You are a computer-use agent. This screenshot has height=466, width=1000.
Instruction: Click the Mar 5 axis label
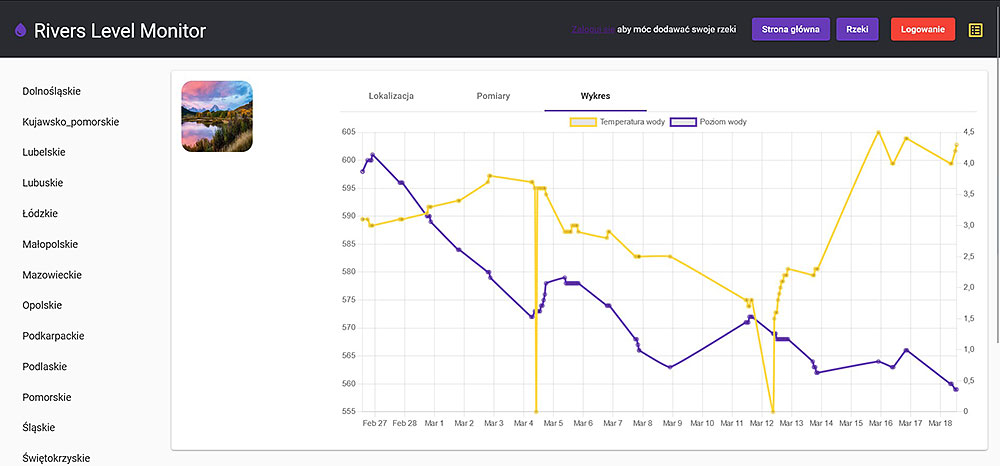click(x=552, y=423)
